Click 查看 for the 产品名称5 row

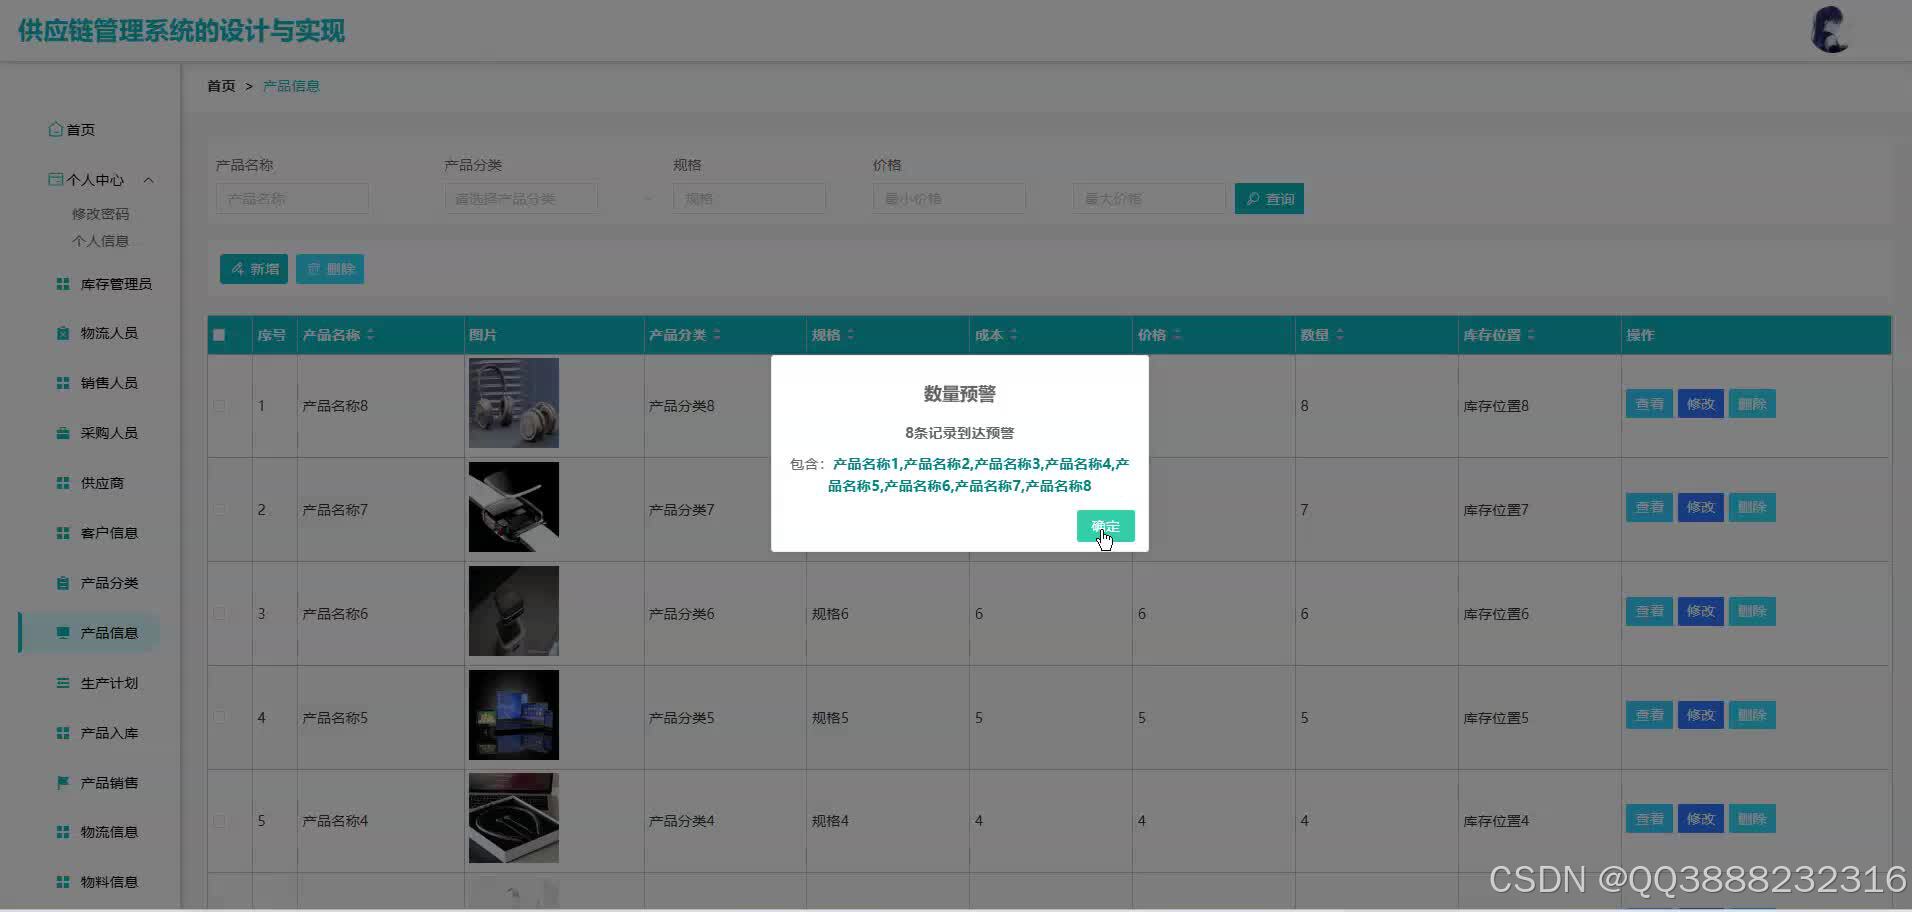[1649, 715]
